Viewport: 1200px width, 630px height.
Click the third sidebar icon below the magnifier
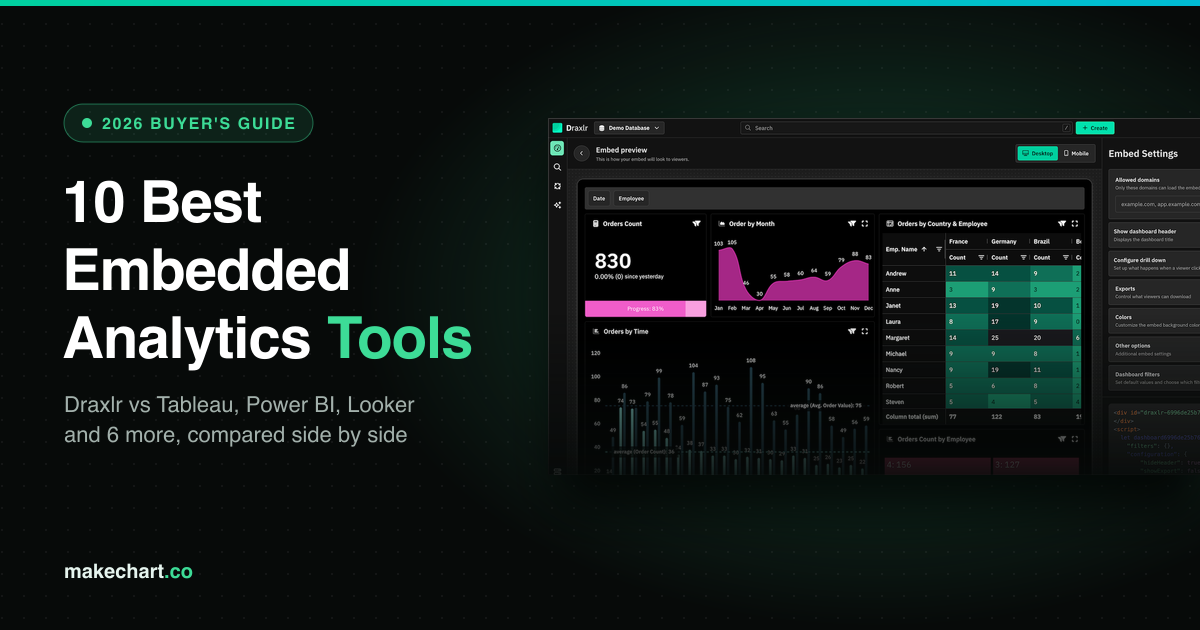(557, 186)
